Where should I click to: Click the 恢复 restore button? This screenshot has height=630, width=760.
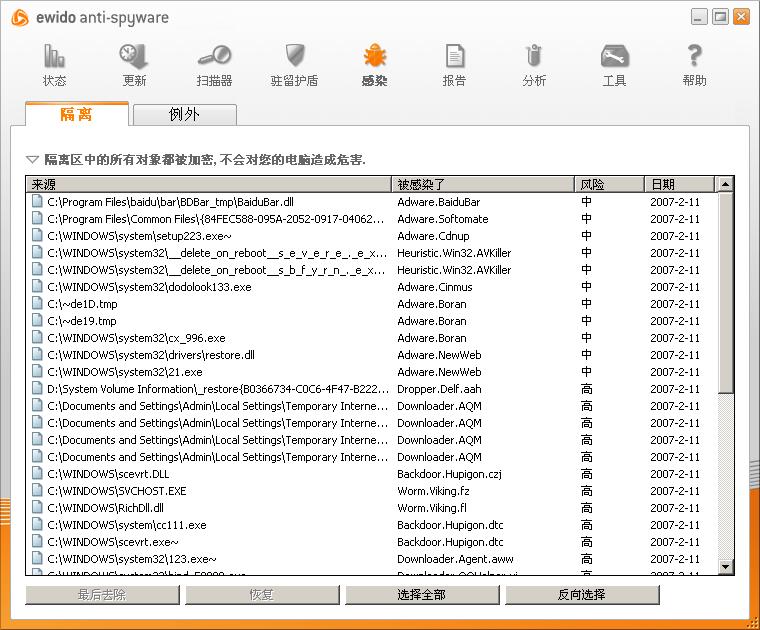coord(262,595)
